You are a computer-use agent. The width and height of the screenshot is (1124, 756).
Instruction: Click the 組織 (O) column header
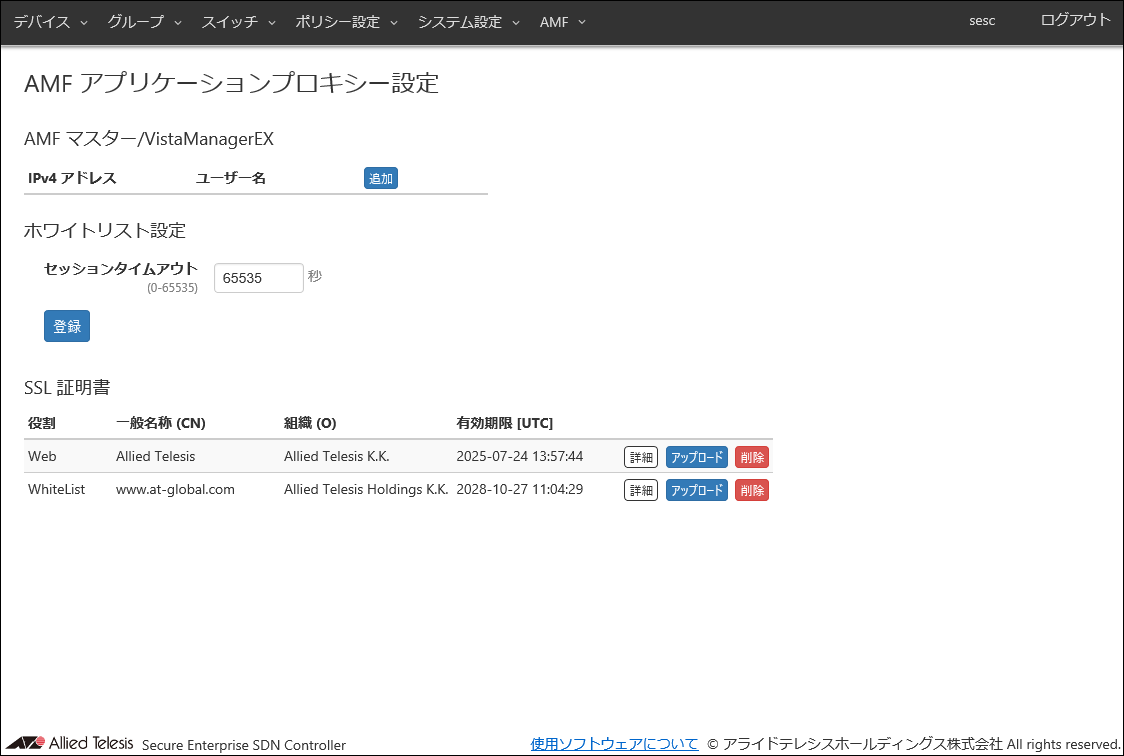click(x=310, y=423)
